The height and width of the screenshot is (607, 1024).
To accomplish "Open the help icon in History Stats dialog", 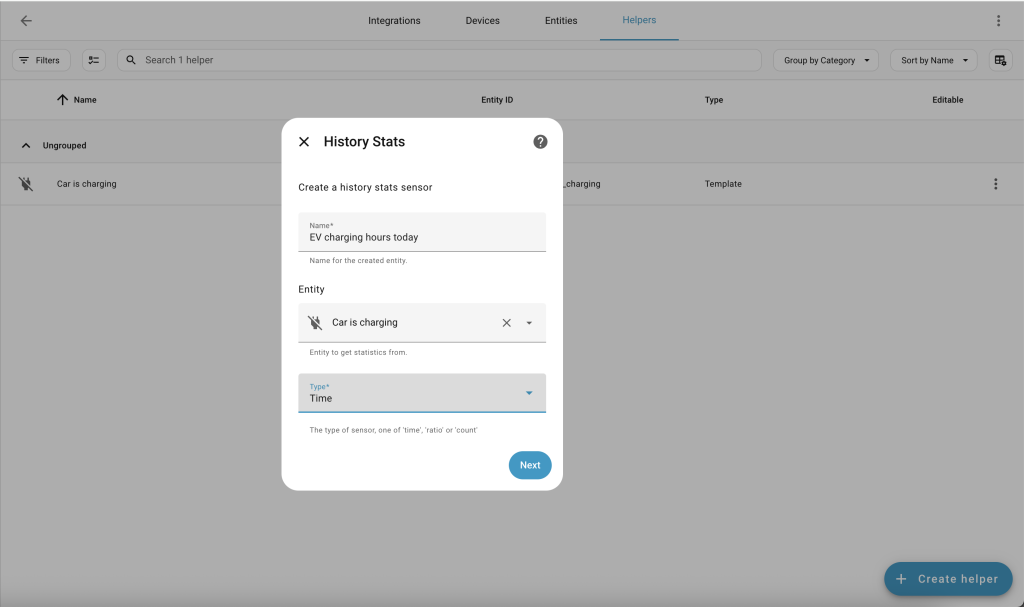I will (540, 142).
